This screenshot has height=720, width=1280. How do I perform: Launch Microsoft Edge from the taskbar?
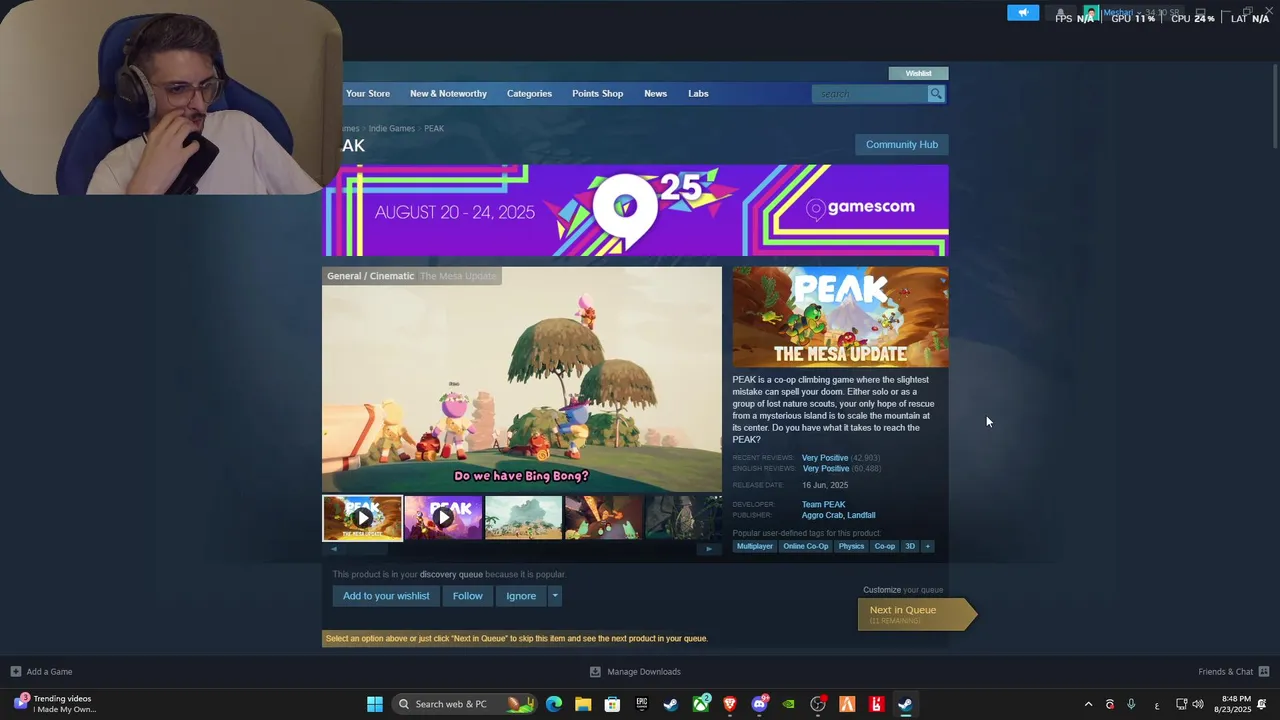[x=554, y=704]
